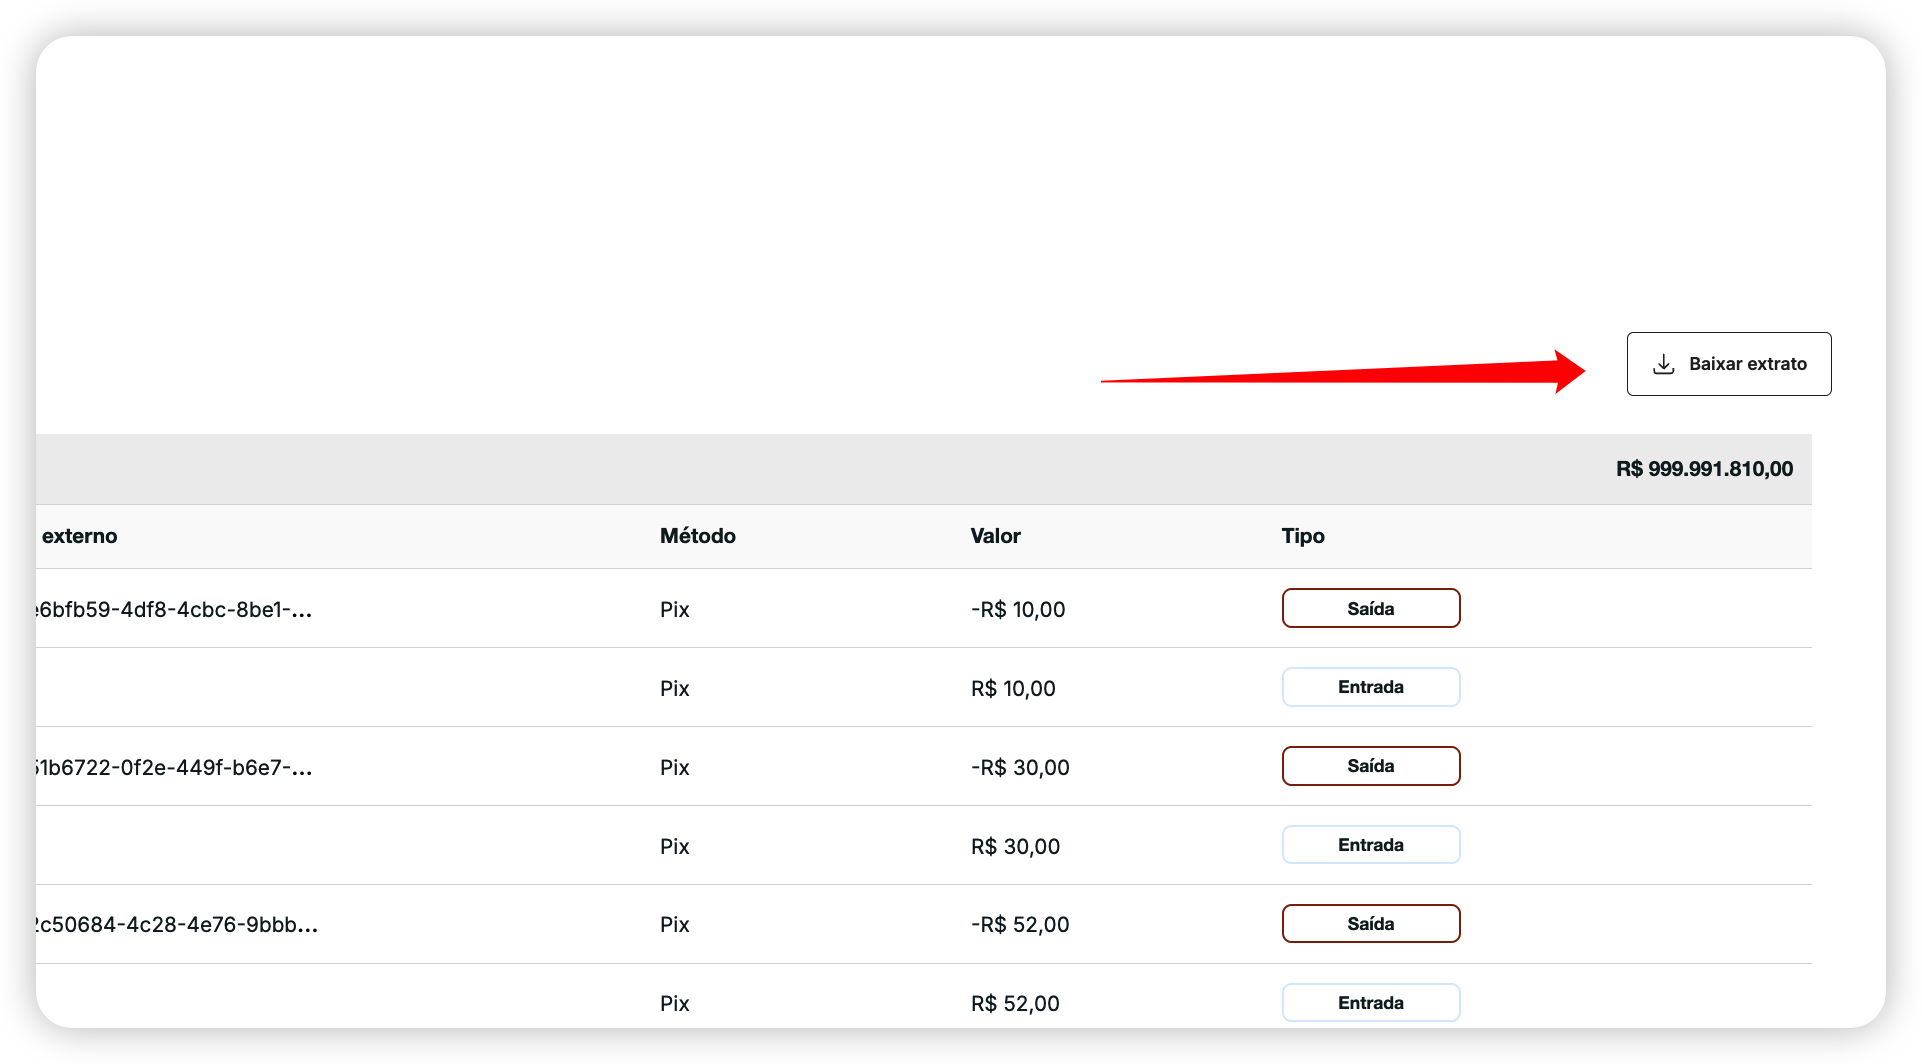This screenshot has height=1064, width=1922.
Task: Click the -R$ 10,00 value cell
Action: pos(1017,610)
